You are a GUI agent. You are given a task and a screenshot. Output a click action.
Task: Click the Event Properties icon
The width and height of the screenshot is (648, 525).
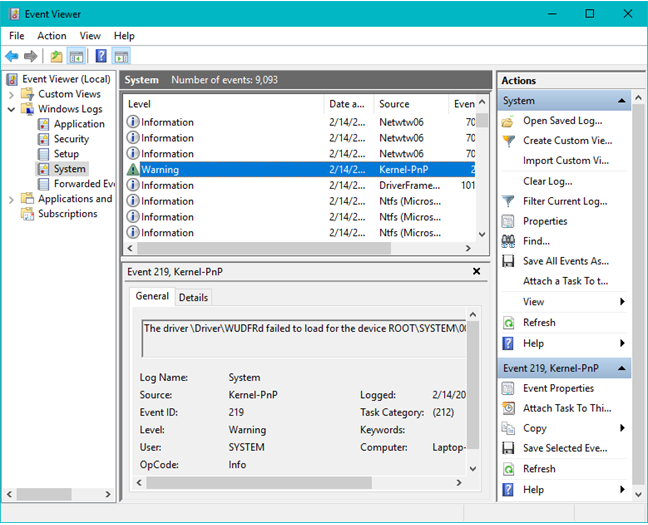[x=509, y=388]
